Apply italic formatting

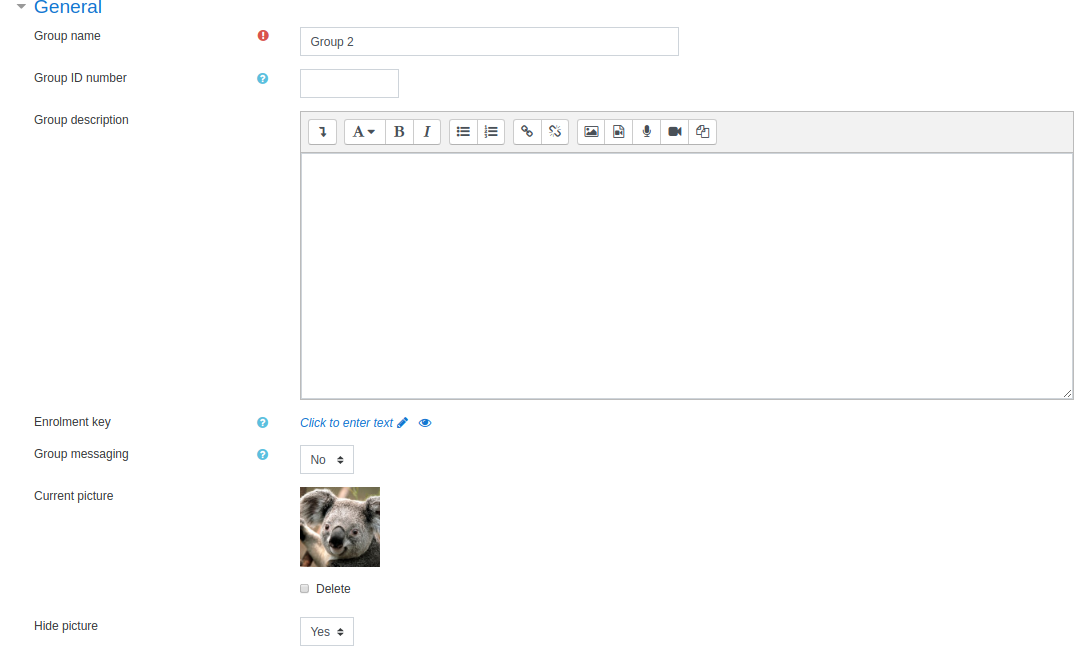427,131
